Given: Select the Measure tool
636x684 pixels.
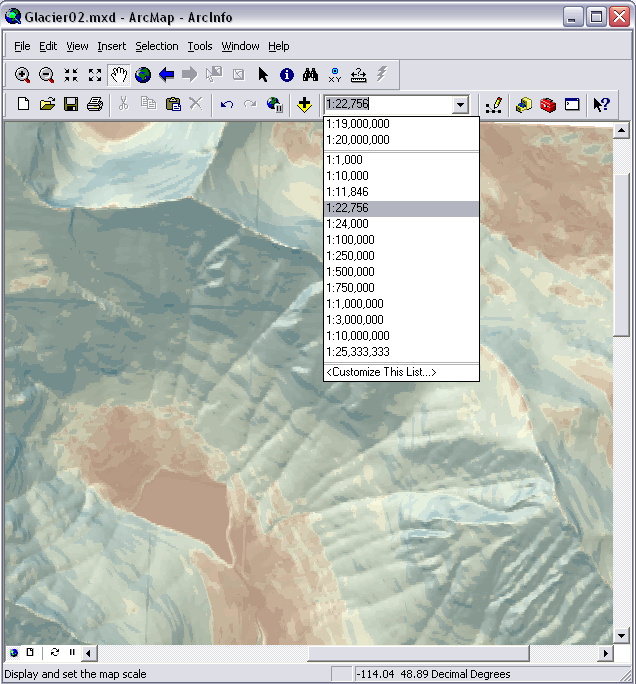Looking at the screenshot, I should (359, 75).
